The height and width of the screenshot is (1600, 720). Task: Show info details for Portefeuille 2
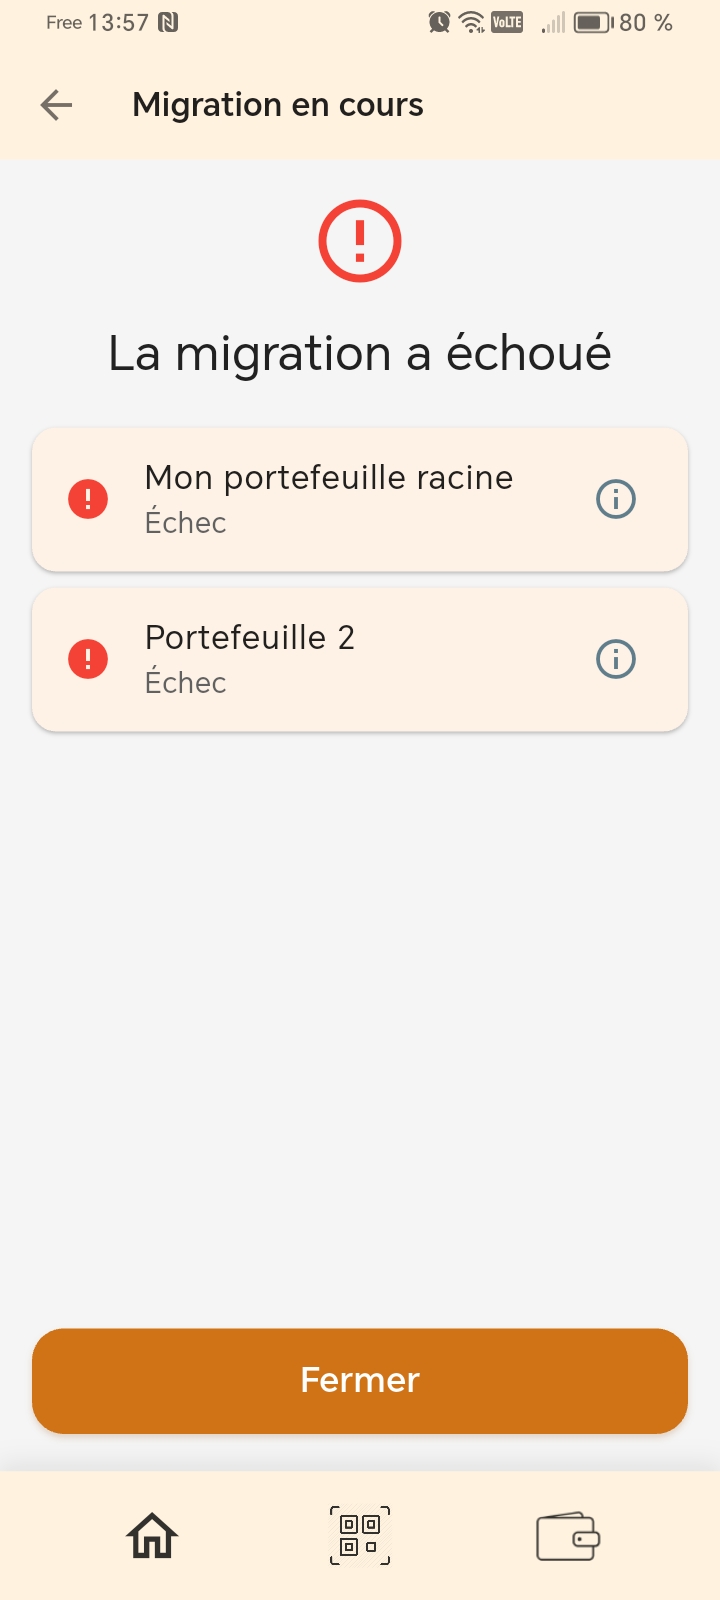(x=616, y=659)
